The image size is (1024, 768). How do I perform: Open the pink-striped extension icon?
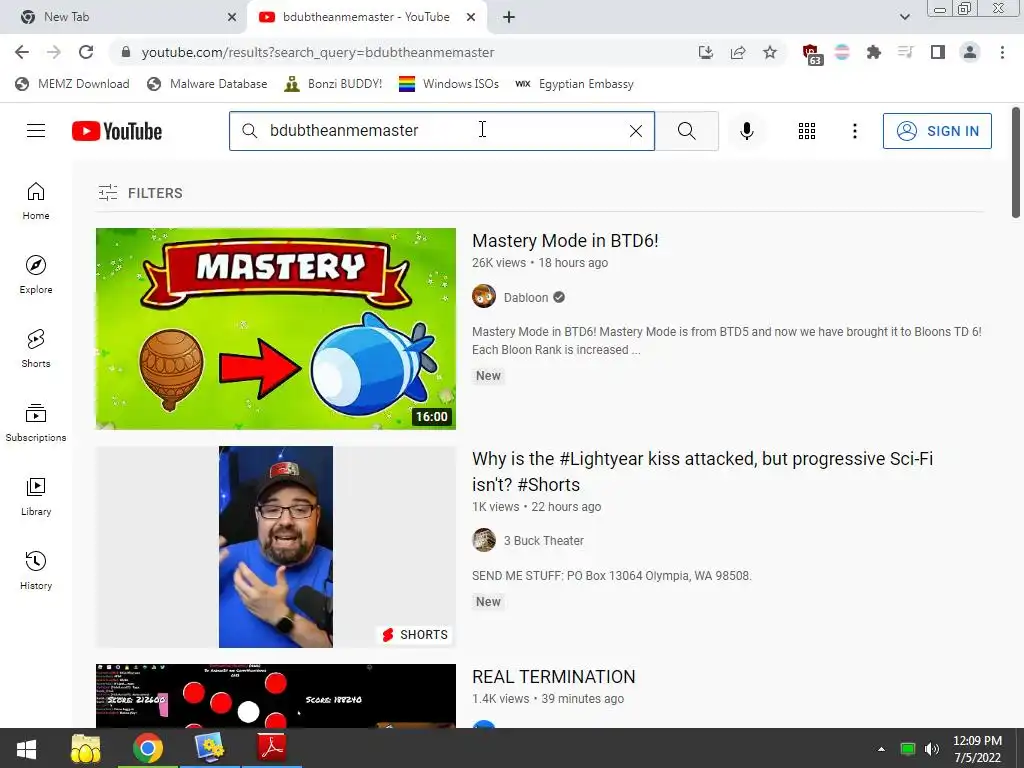(842, 52)
